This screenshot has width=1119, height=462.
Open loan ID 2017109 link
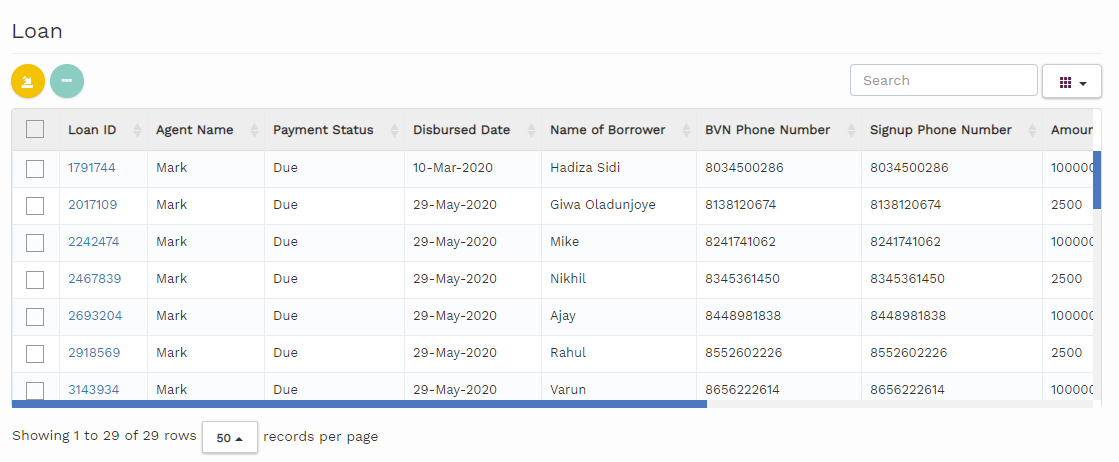(92, 205)
